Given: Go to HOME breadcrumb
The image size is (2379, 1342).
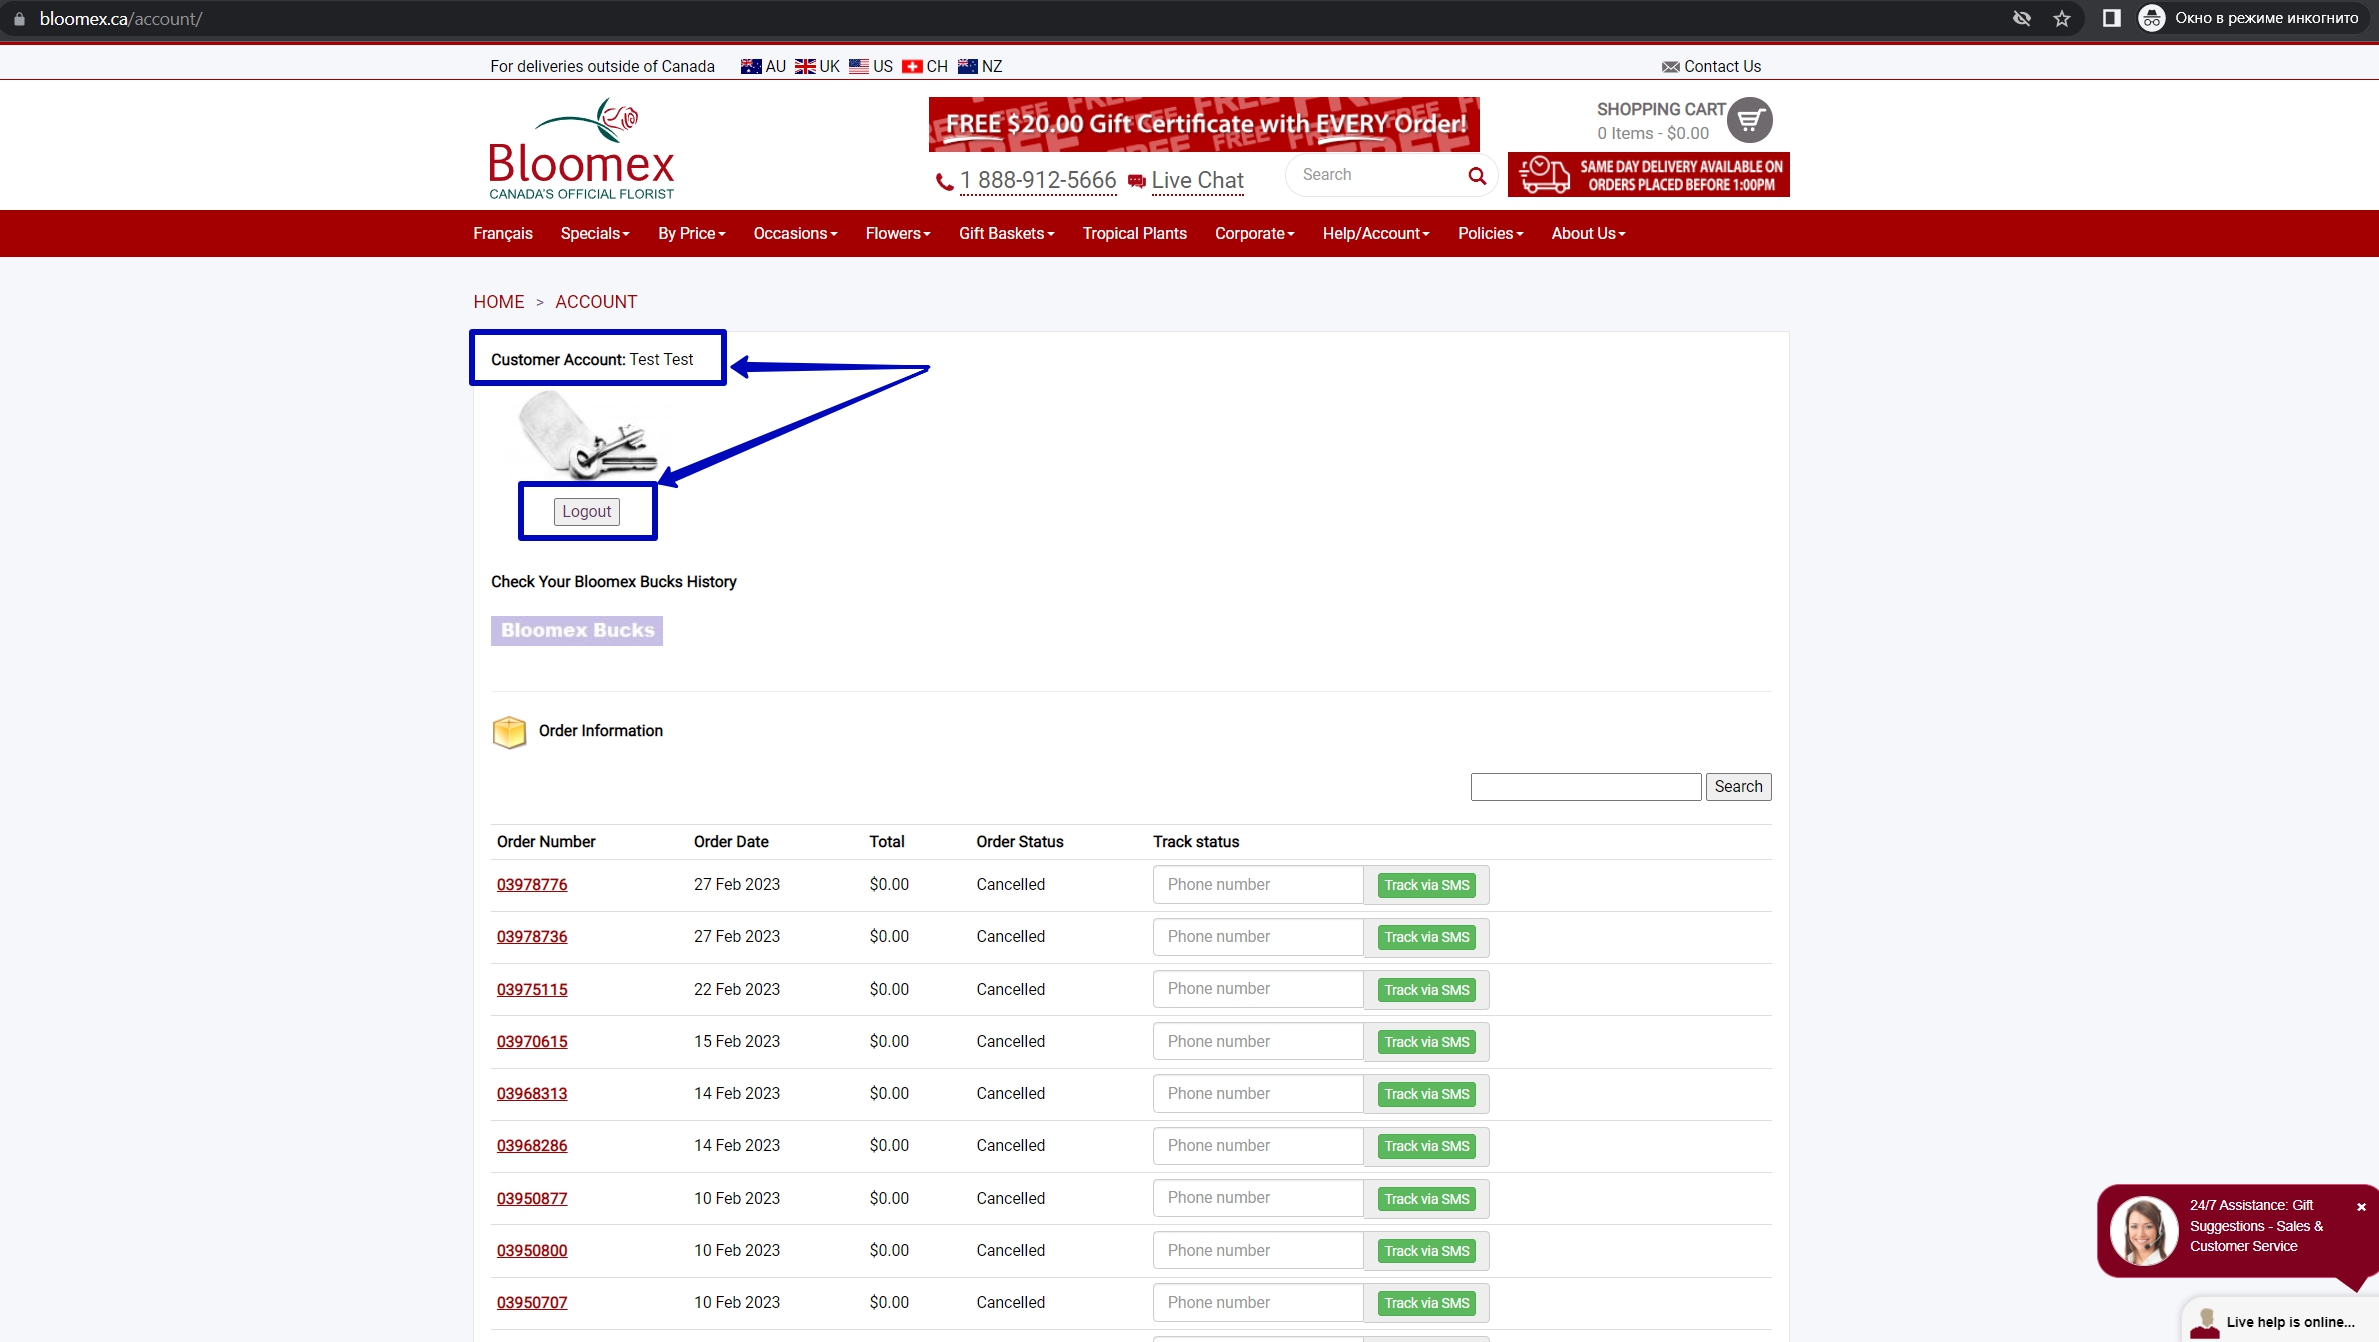Looking at the screenshot, I should [499, 302].
